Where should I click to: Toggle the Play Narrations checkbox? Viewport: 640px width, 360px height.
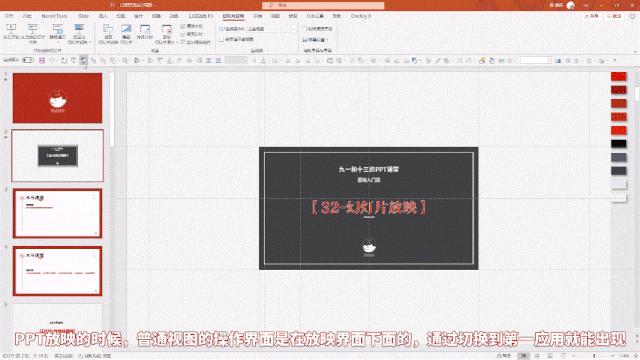(191, 26)
